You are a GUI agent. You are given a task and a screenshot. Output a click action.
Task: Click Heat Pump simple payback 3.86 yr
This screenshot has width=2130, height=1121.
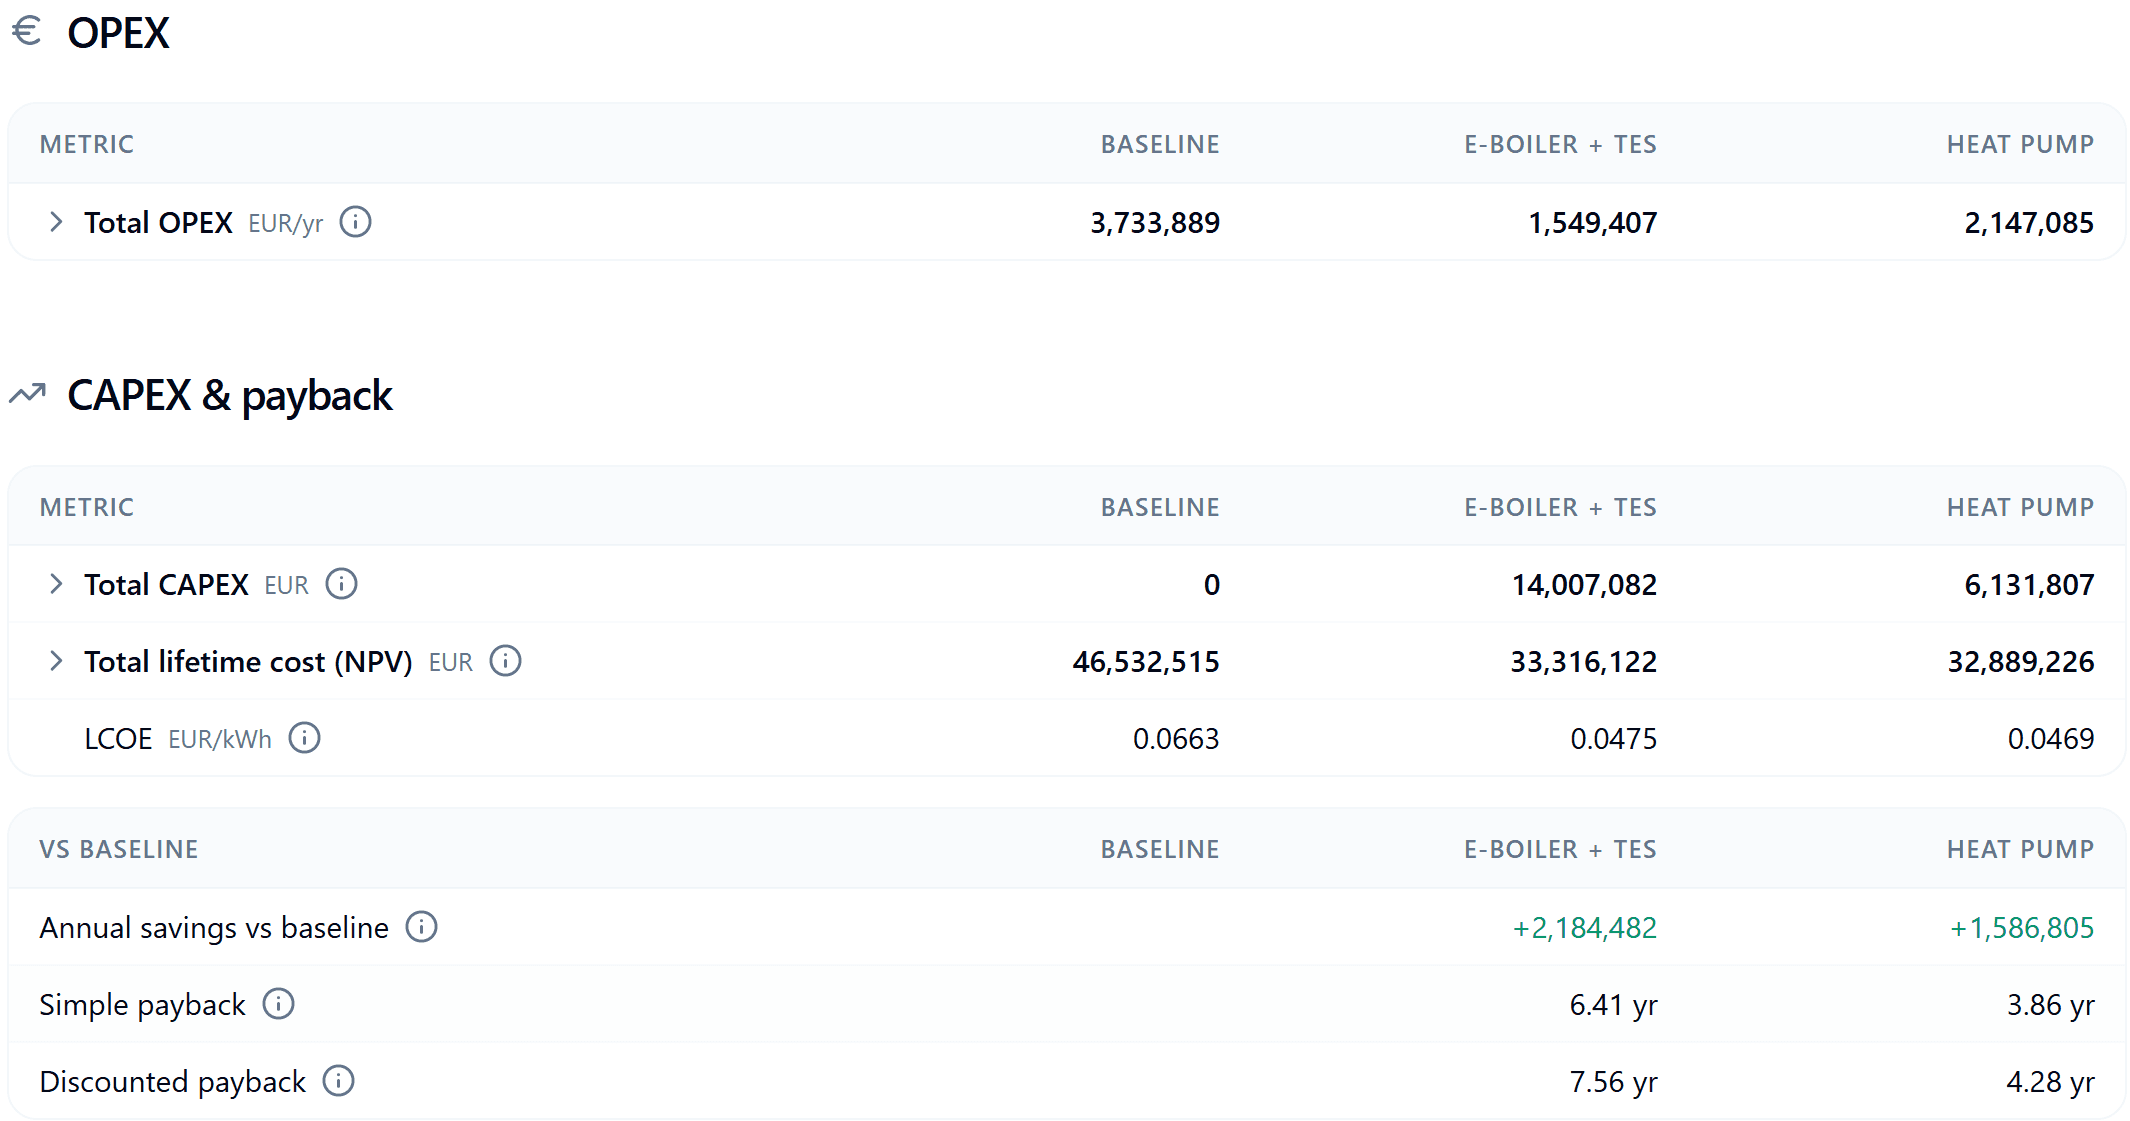(2051, 1005)
